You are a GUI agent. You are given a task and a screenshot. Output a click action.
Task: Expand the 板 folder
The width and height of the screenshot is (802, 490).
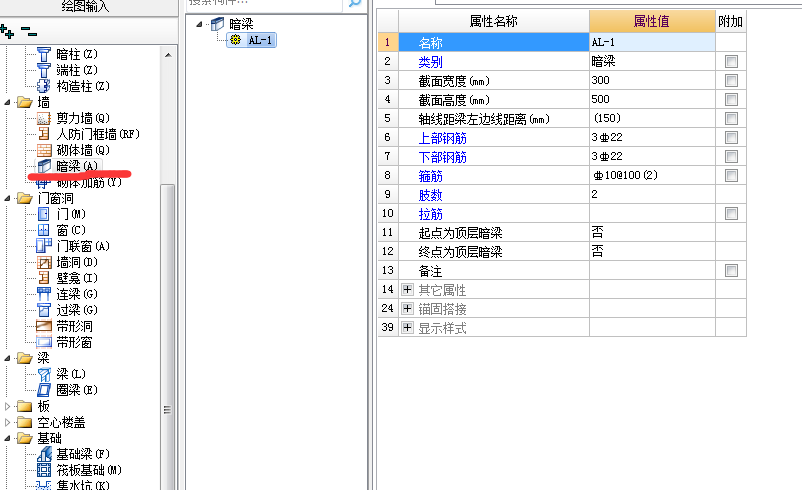pos(7,406)
